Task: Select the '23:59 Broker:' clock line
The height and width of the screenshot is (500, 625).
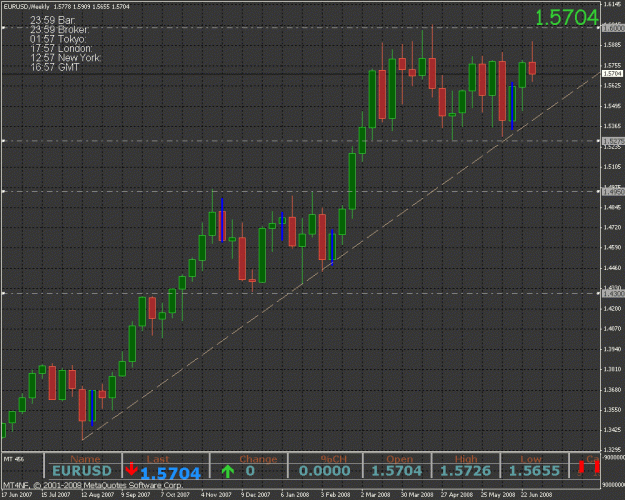Action: coord(60,30)
